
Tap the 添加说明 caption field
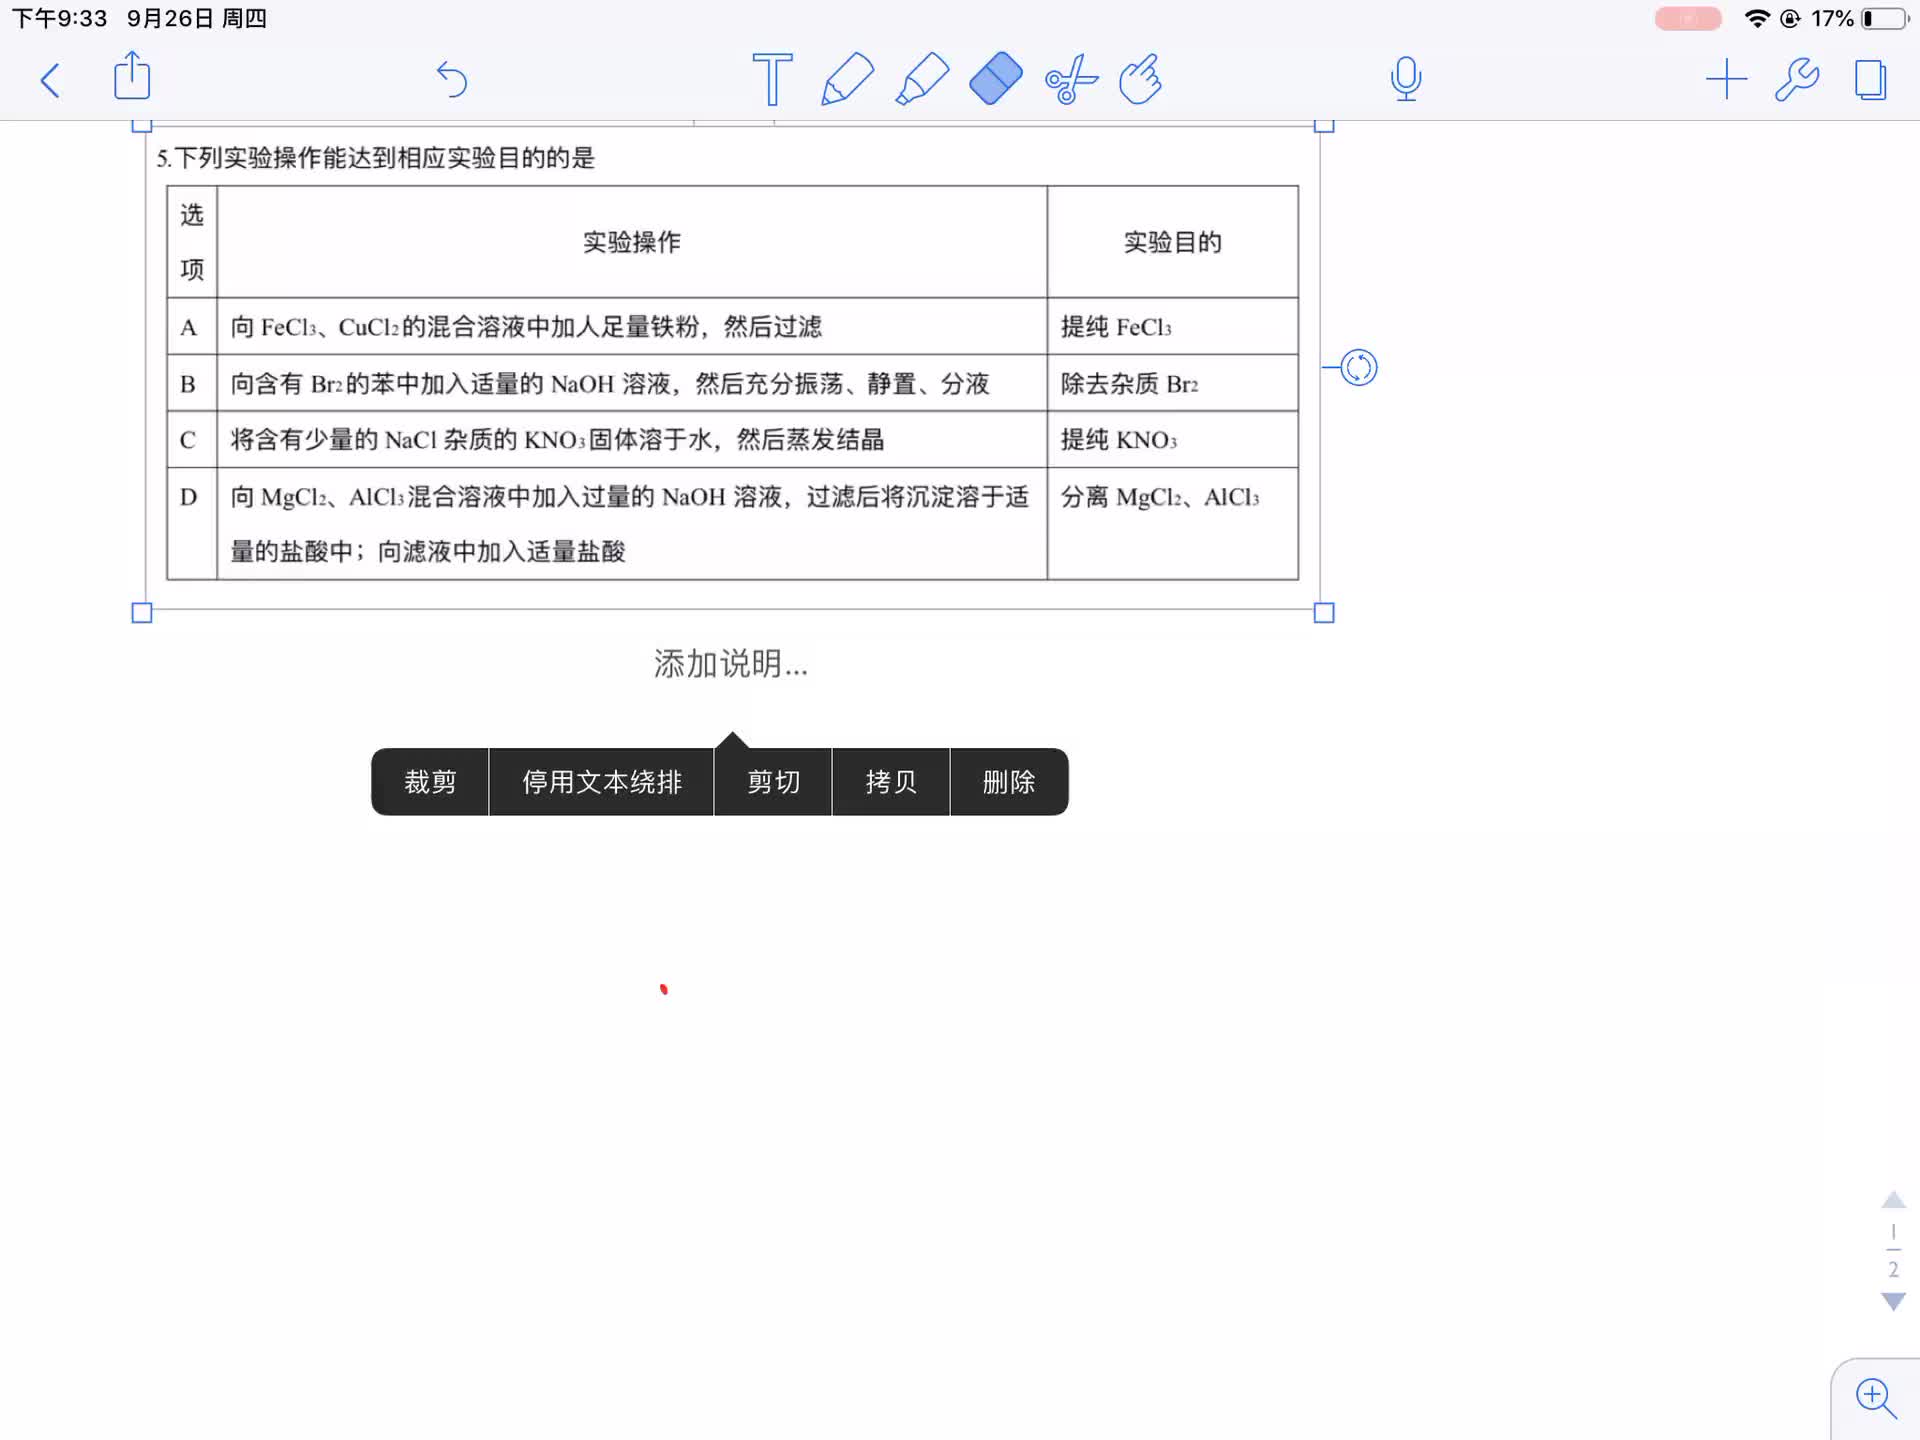pos(731,664)
